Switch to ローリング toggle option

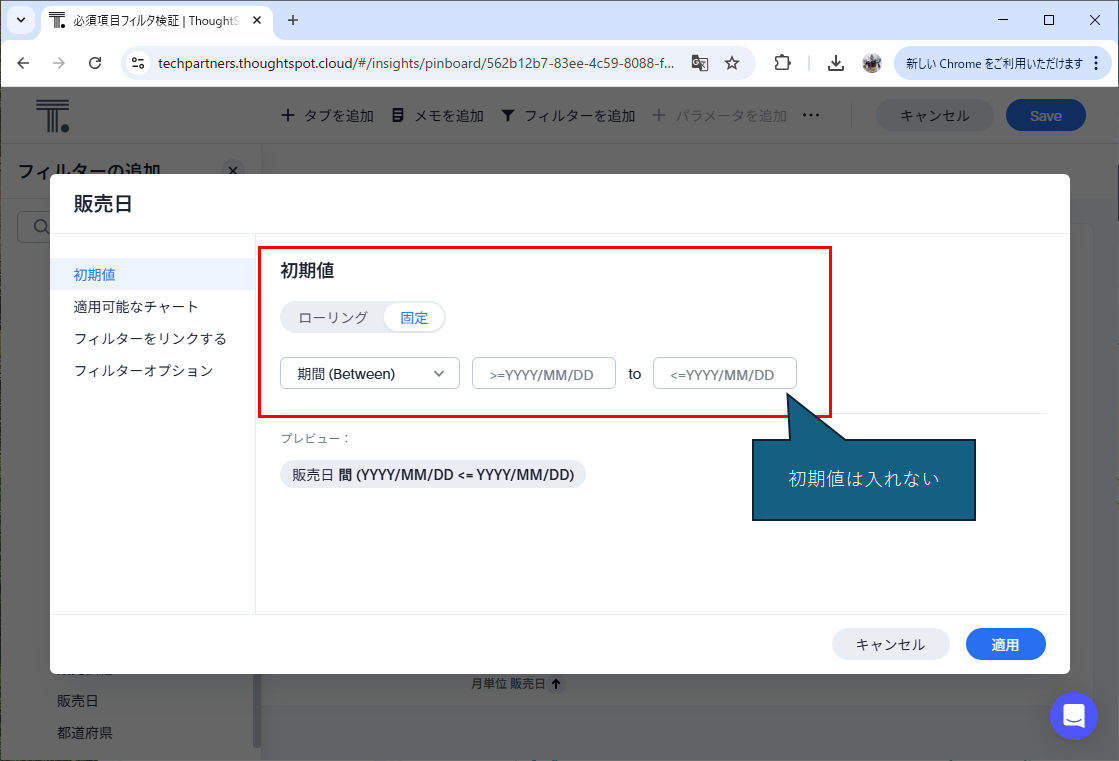tap(333, 318)
